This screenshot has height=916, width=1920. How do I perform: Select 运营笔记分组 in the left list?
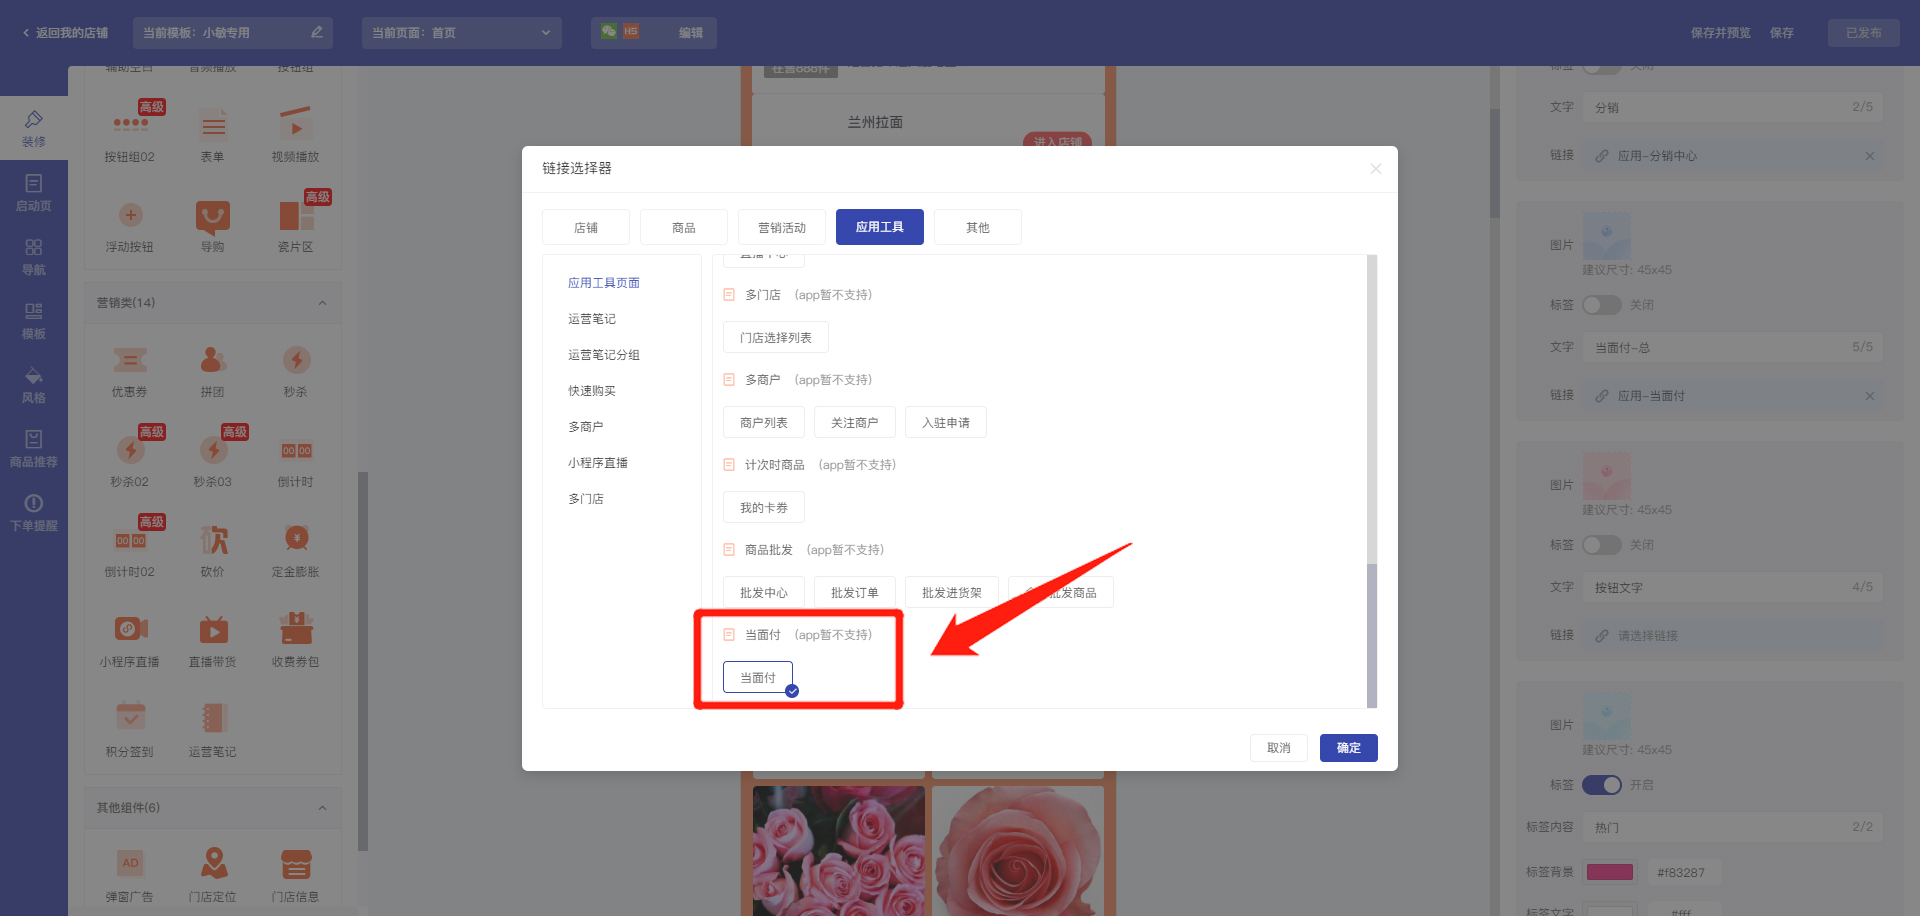603,355
